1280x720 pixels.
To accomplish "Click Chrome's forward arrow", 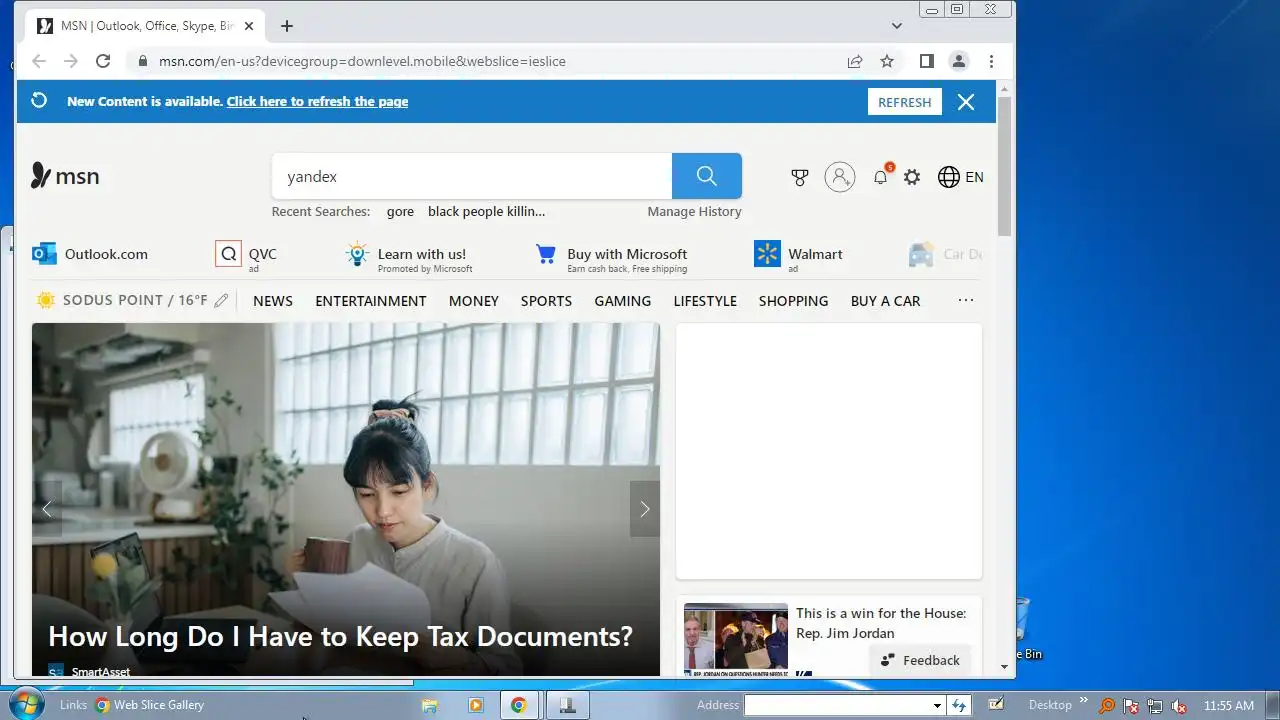I will click(x=71, y=61).
